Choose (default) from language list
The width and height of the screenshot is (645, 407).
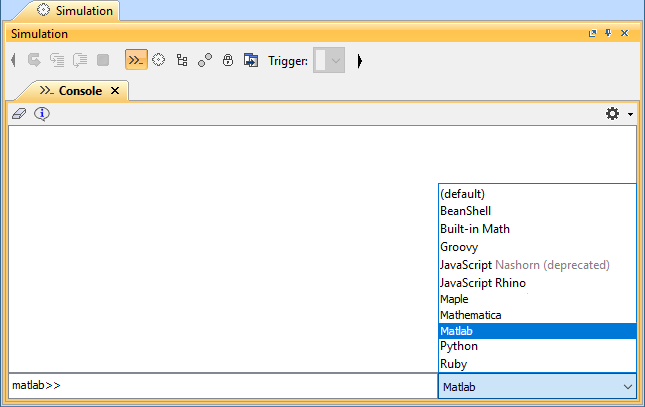[537, 194]
